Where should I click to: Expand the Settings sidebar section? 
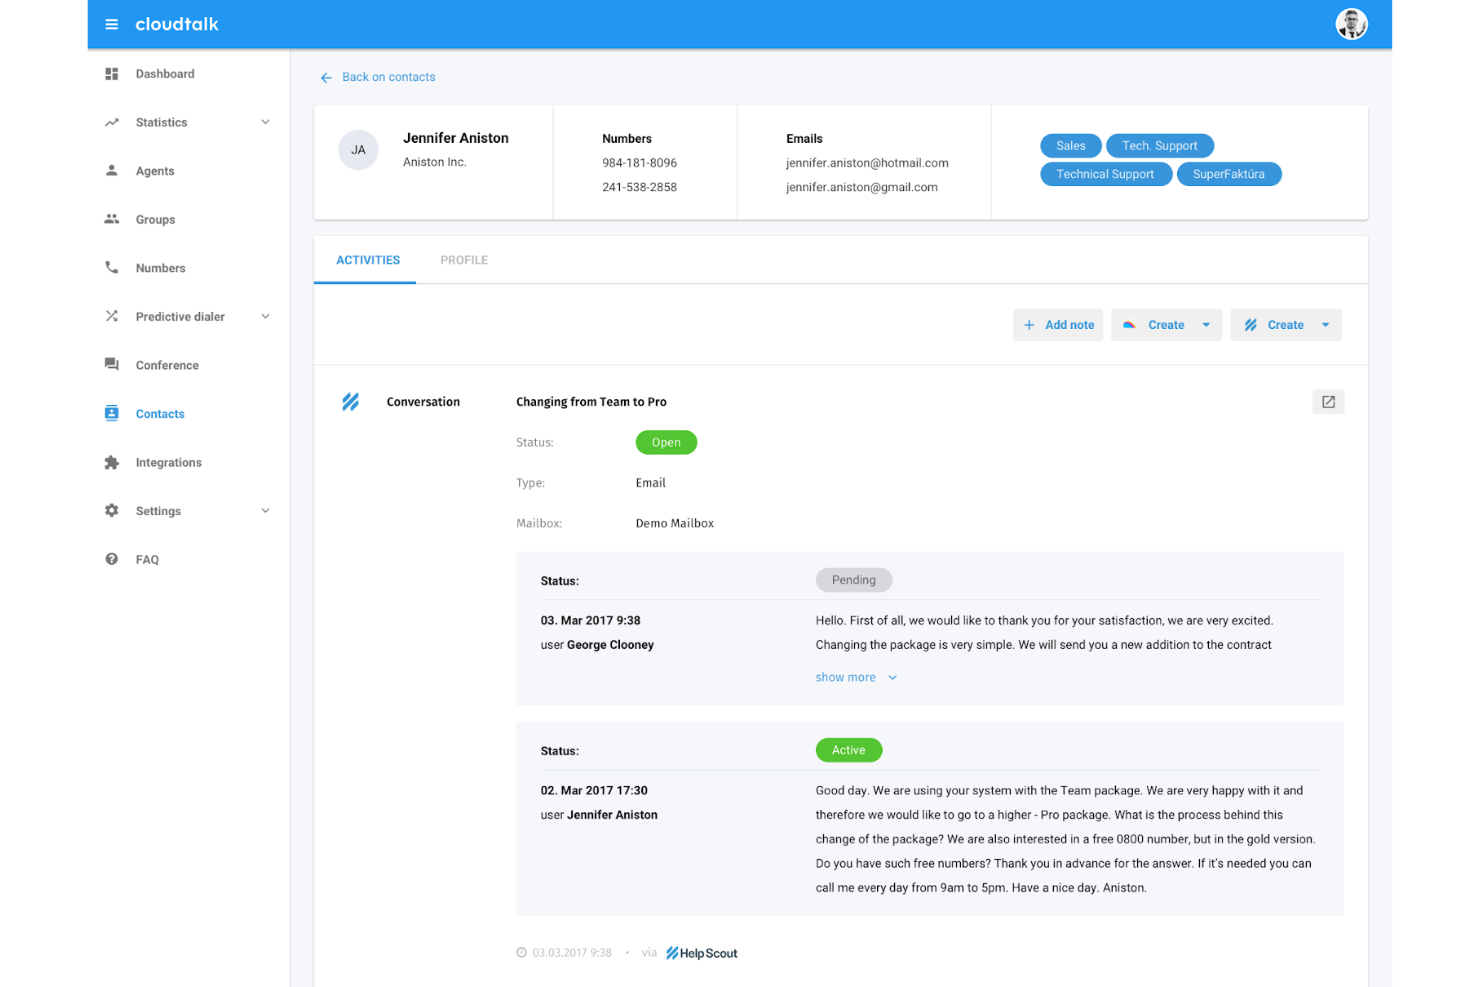(x=264, y=510)
